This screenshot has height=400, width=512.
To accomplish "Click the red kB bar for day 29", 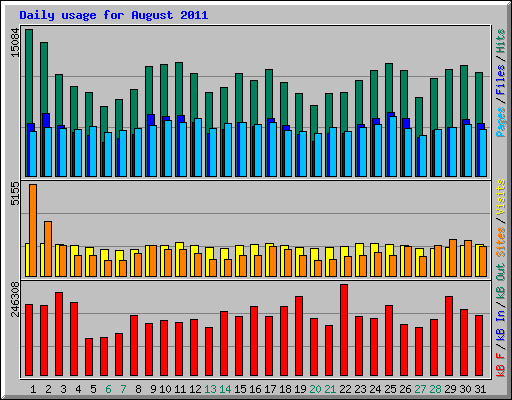I will pyautogui.click(x=449, y=336).
